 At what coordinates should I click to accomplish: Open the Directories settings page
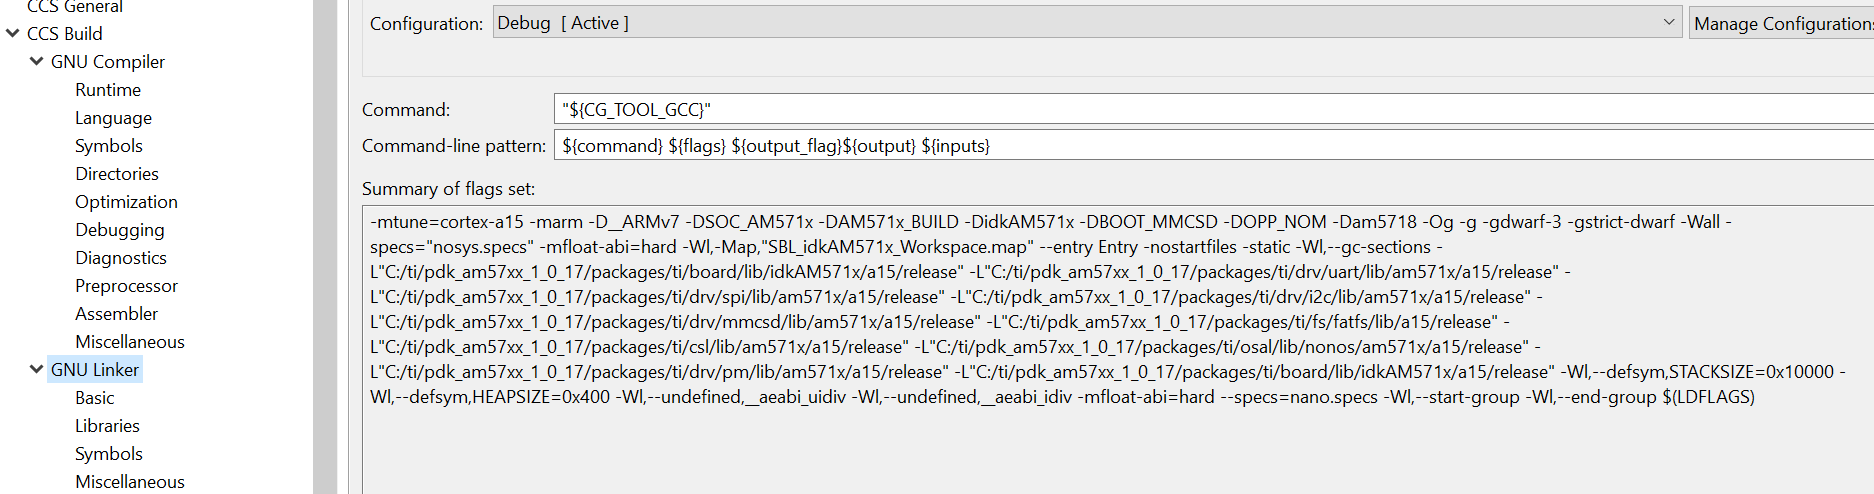[x=116, y=173]
